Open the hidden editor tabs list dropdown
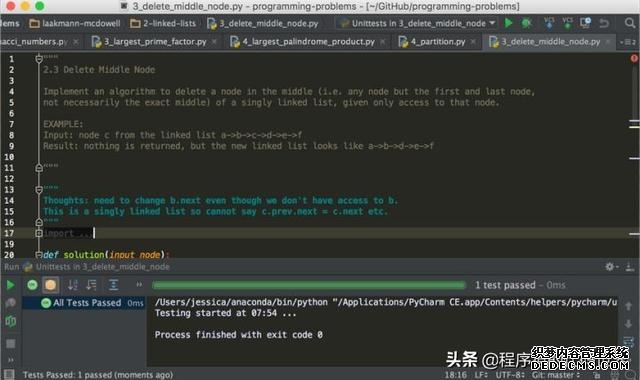 [627, 42]
